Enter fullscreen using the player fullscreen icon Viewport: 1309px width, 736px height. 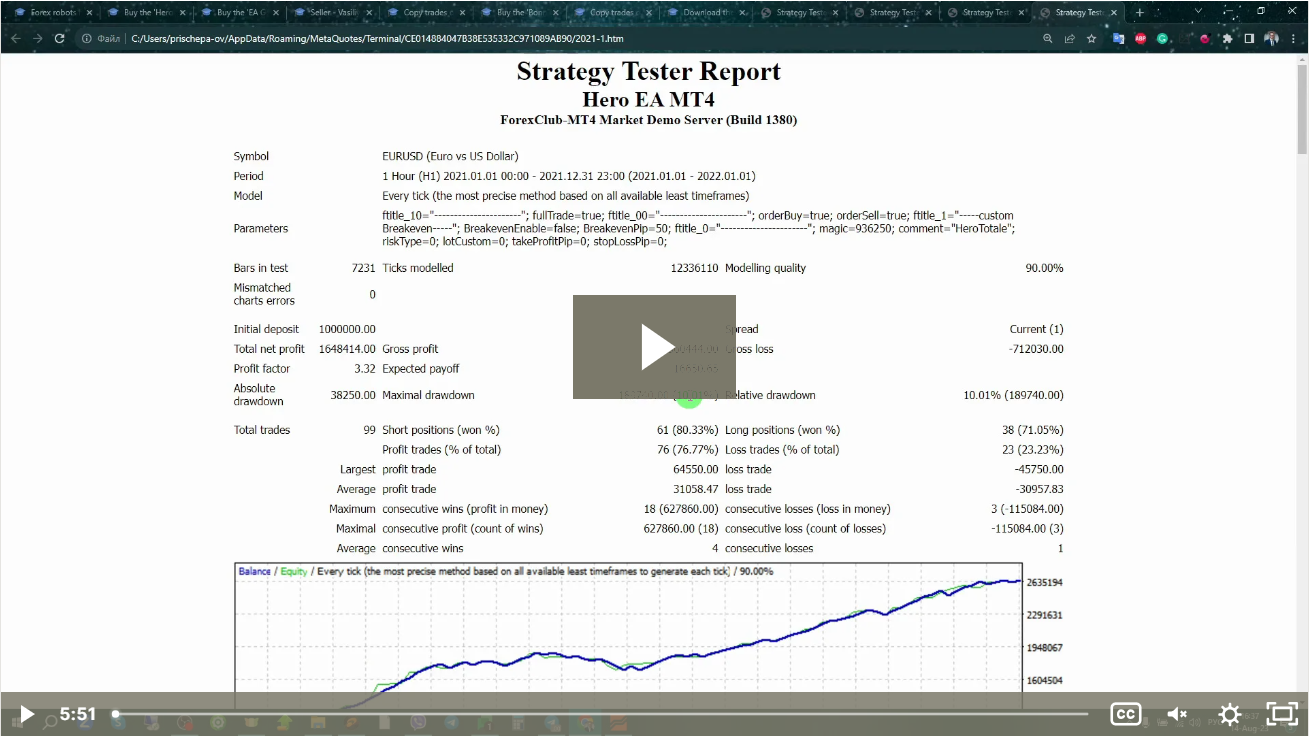pos(1281,714)
